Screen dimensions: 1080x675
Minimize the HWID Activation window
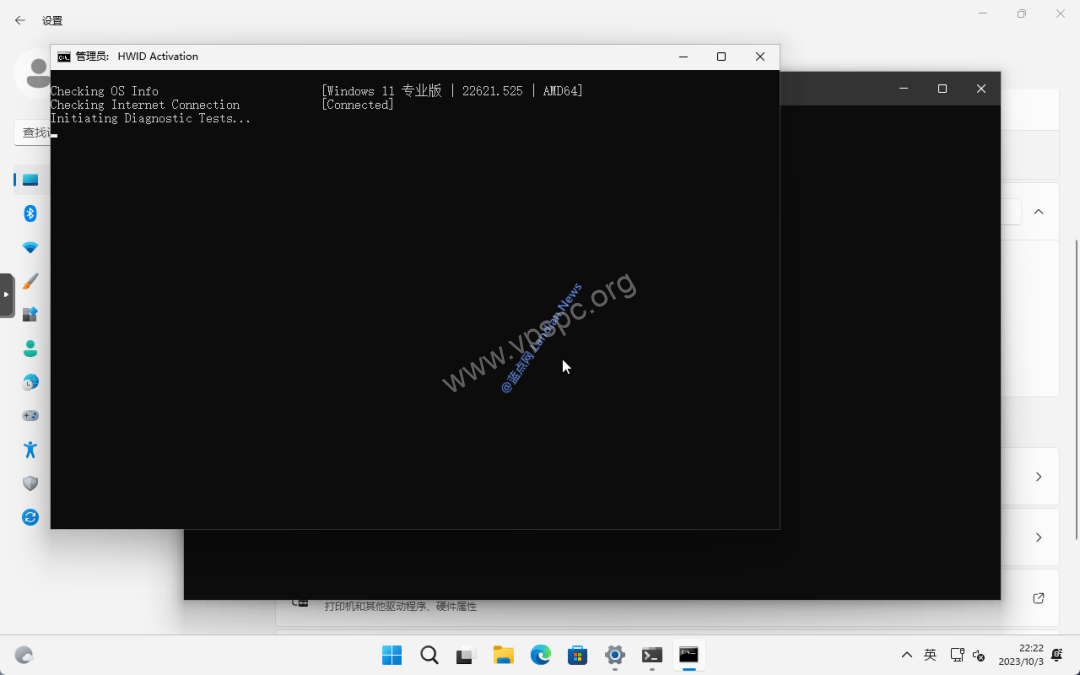[683, 56]
